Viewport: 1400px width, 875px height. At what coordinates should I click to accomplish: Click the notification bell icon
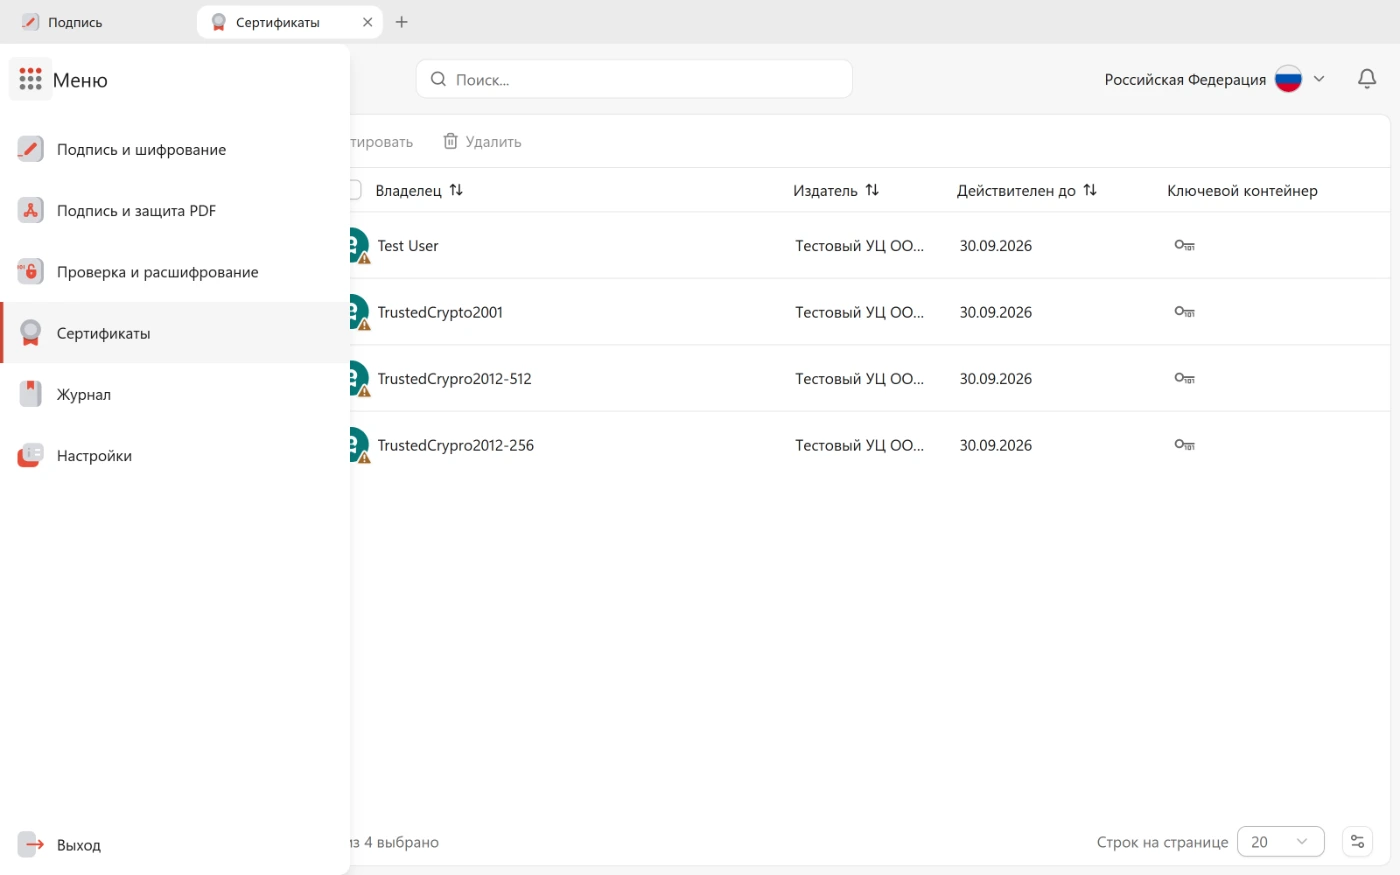coord(1367,79)
